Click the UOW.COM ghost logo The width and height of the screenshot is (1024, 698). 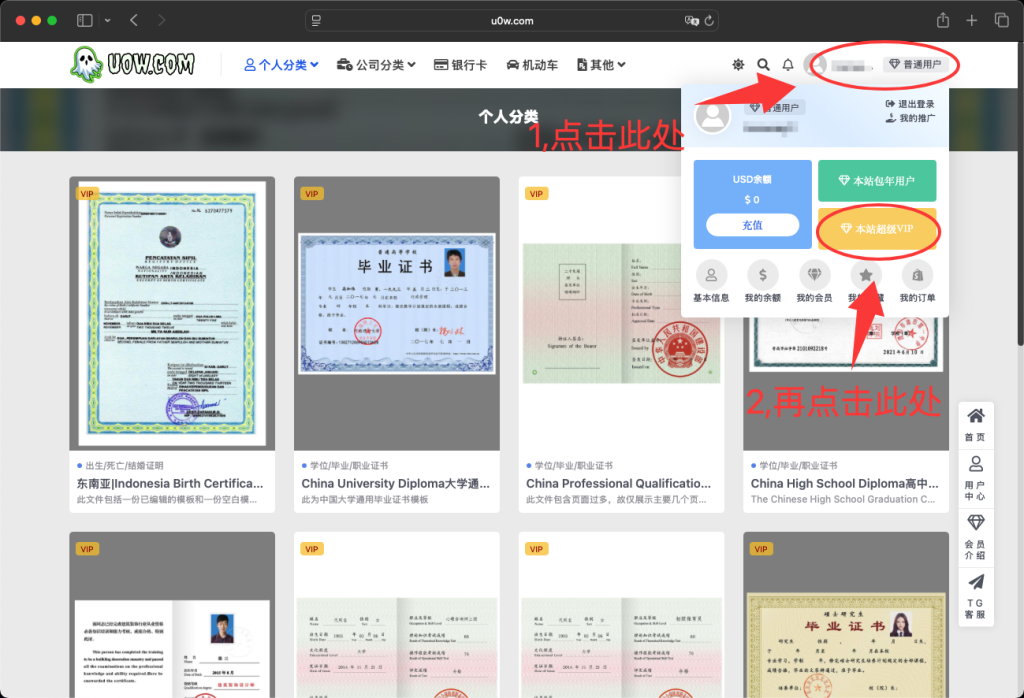point(133,64)
